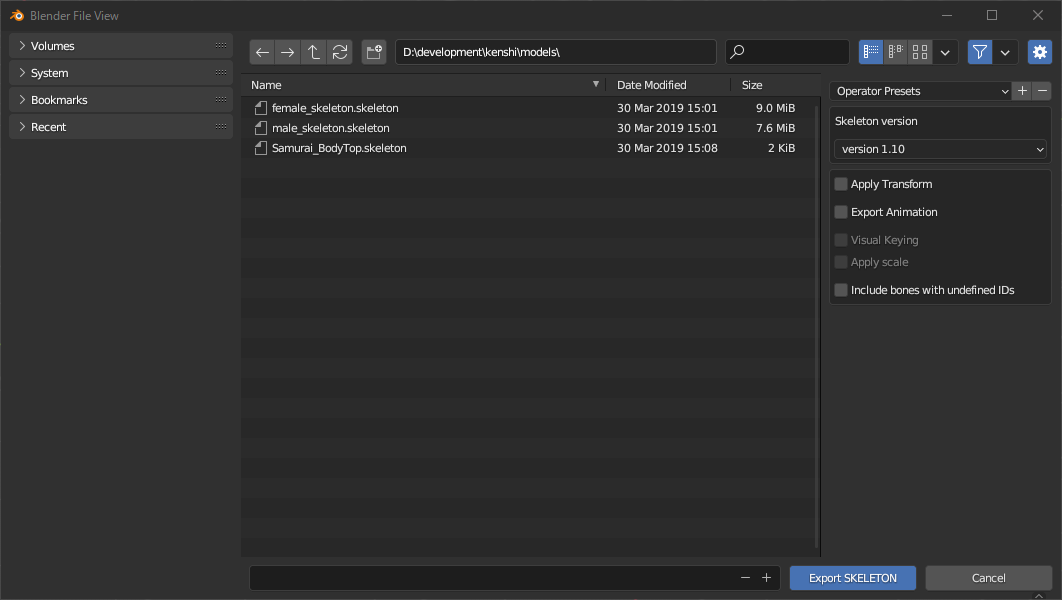Refresh the file list
This screenshot has width=1062, height=600.
(x=340, y=52)
